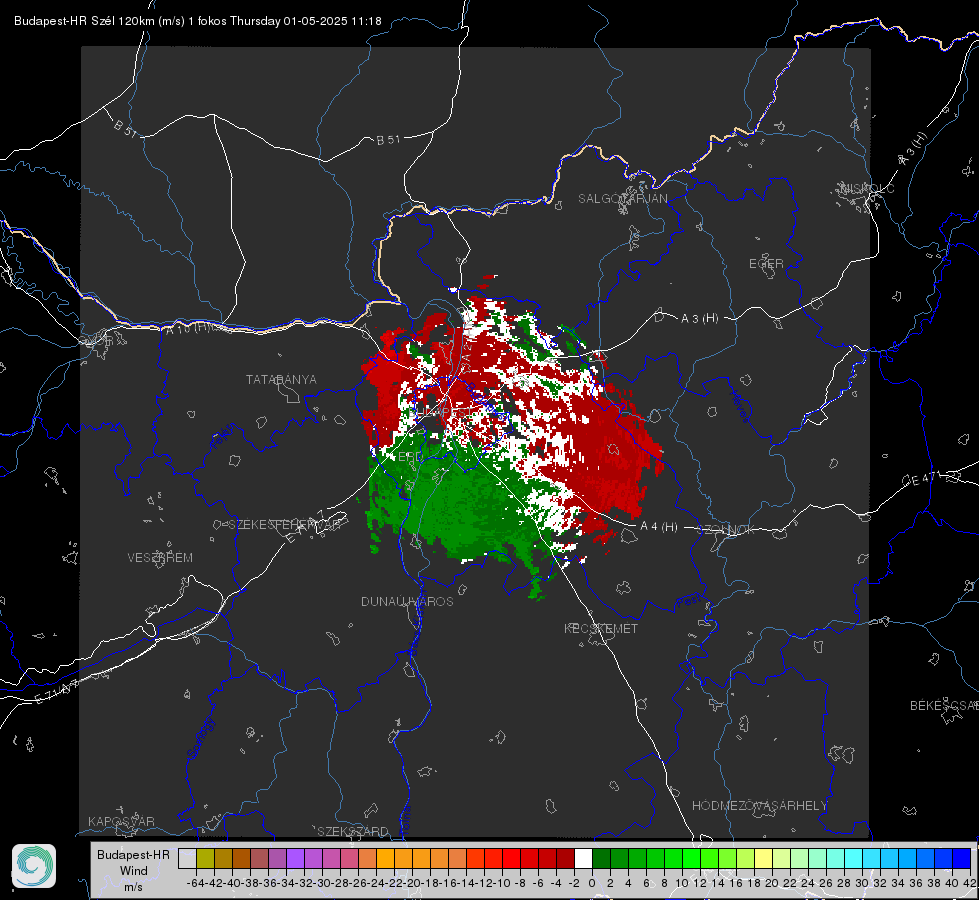Click the radar title text with date 01-05-2025
979x900 pixels.
point(197,21)
